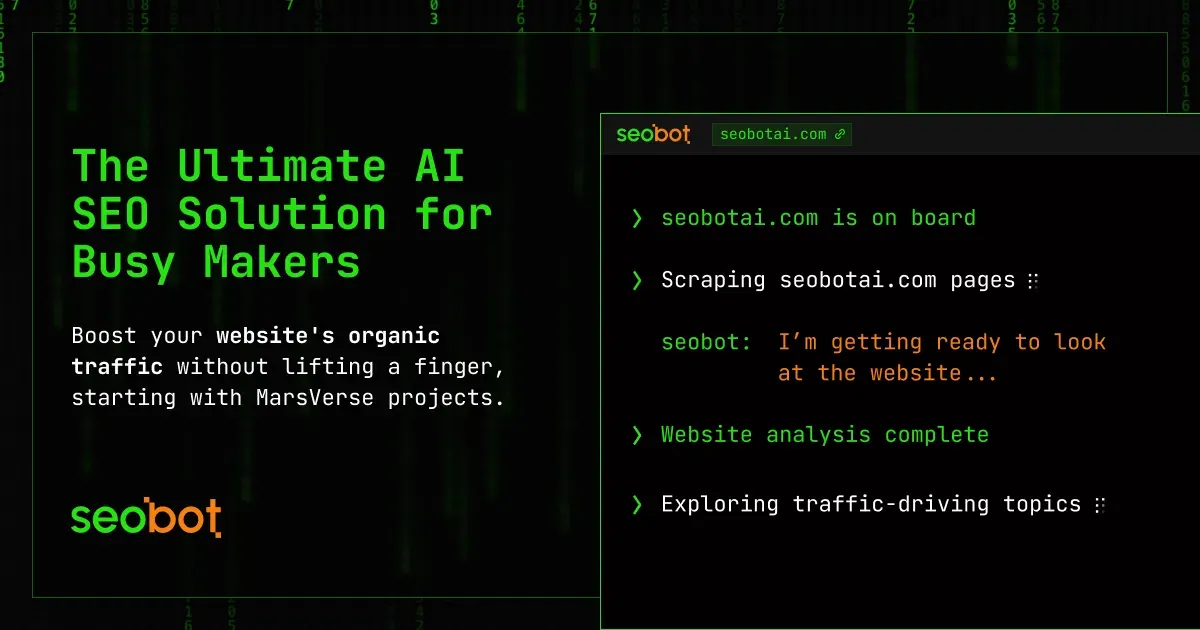Image resolution: width=1200 pixels, height=630 pixels.
Task: Click the chevron beside "Website analysis complete"
Action: [x=637, y=435]
